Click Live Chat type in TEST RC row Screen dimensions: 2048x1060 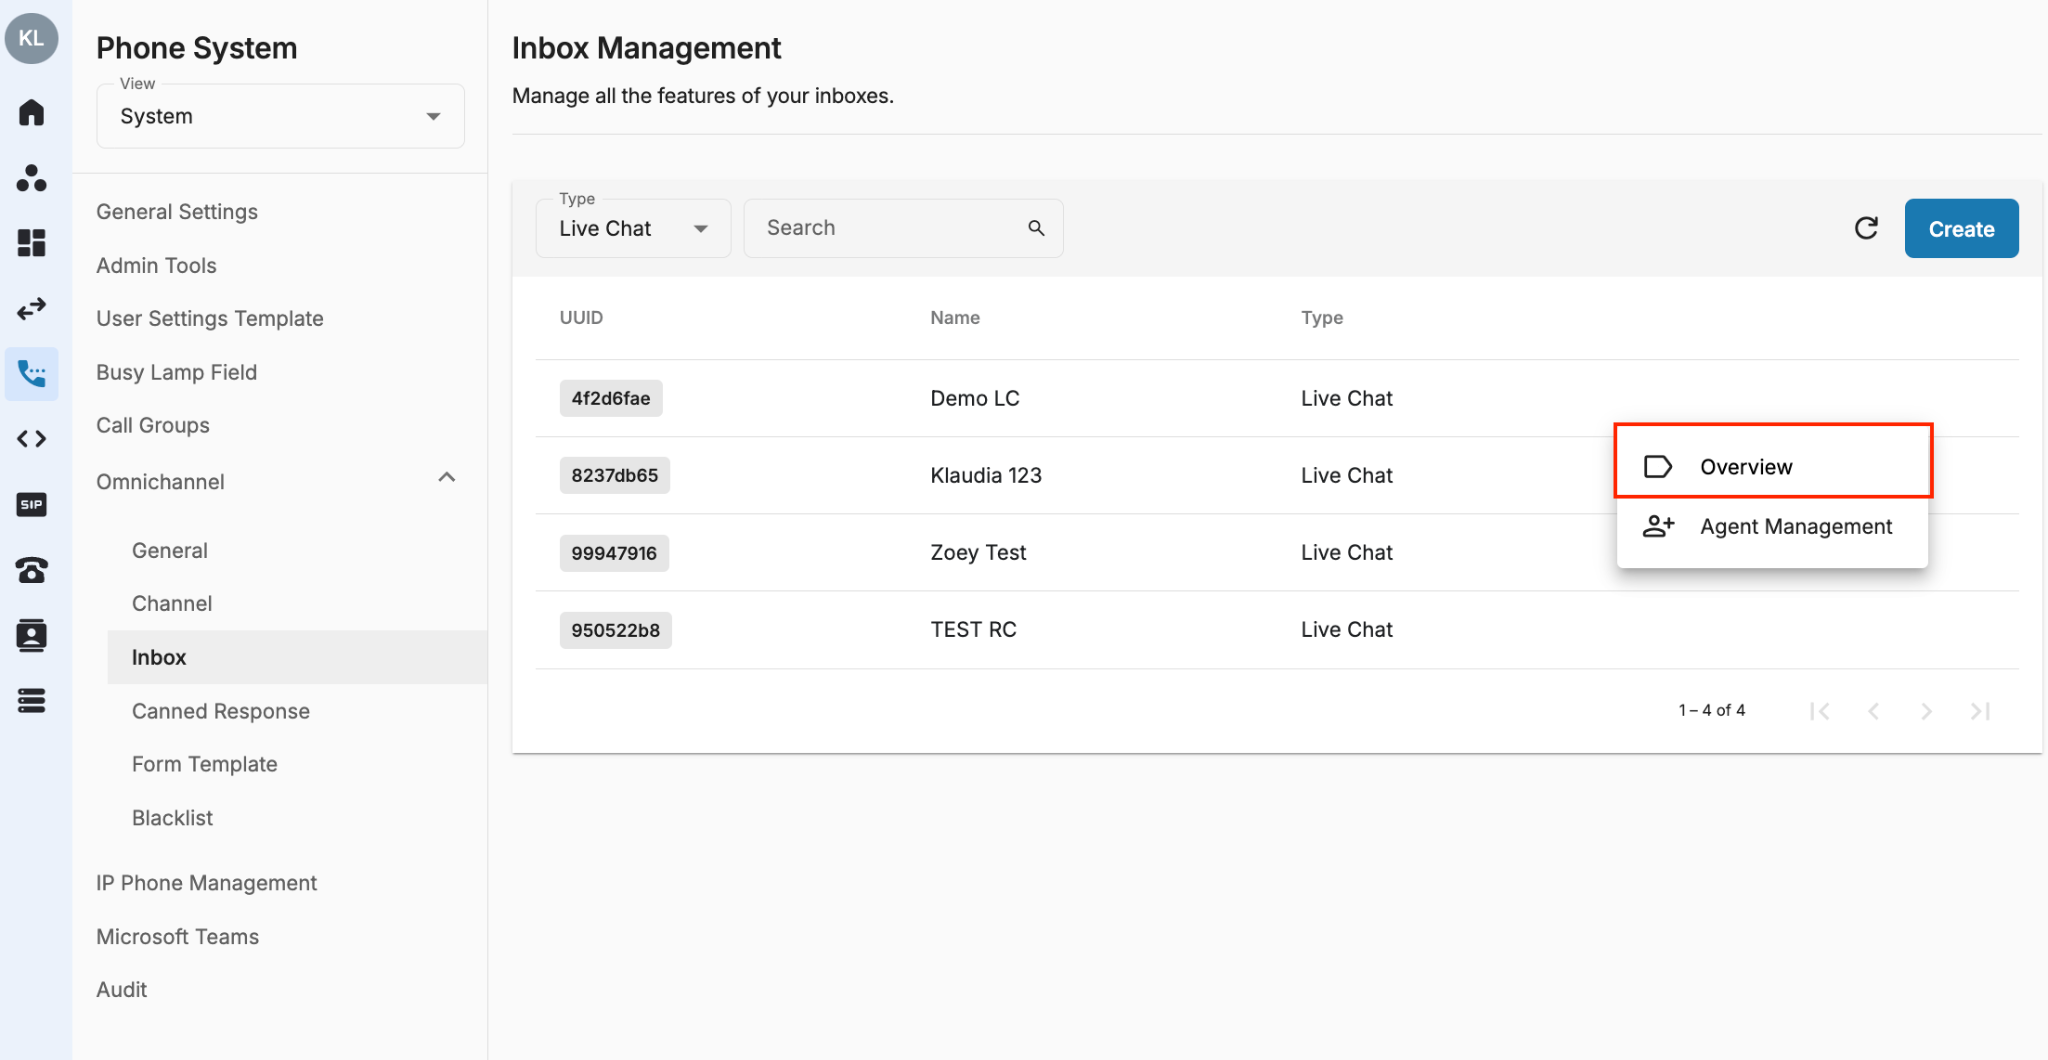point(1347,629)
